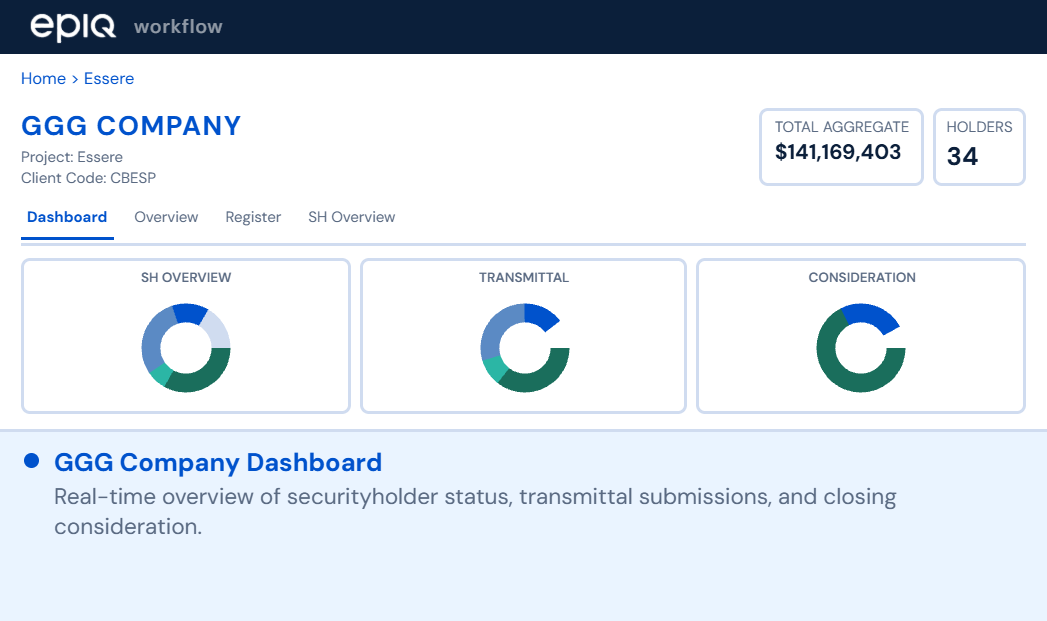Switch to the Overview tab

pos(166,217)
